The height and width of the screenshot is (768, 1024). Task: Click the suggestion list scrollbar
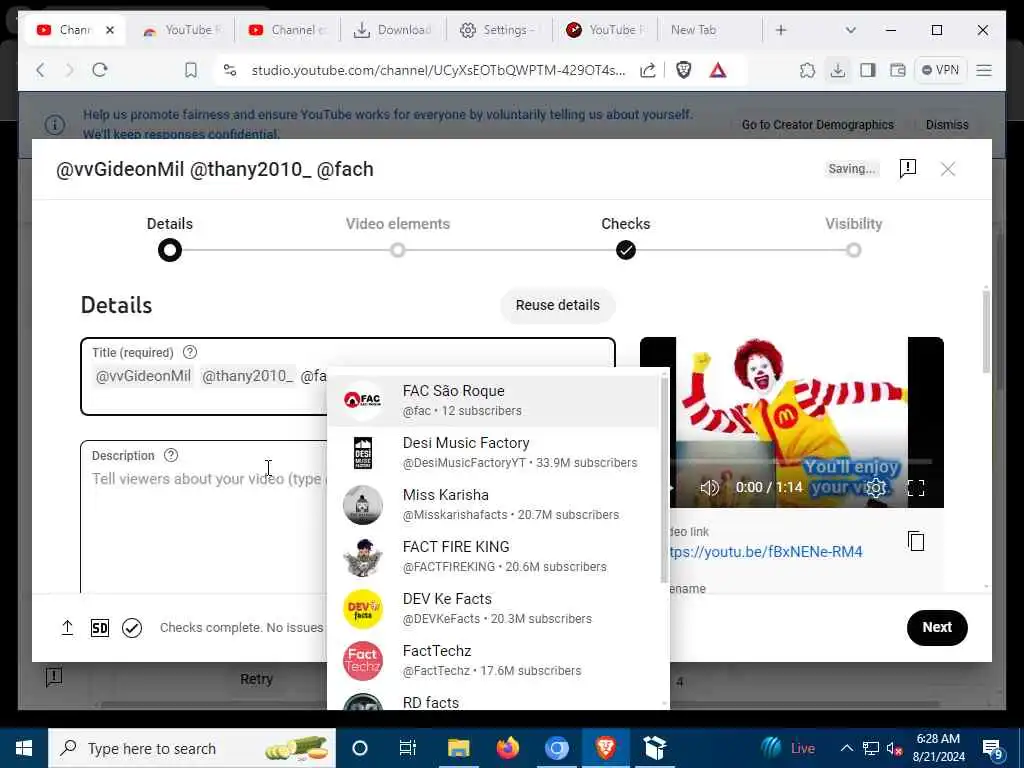665,480
